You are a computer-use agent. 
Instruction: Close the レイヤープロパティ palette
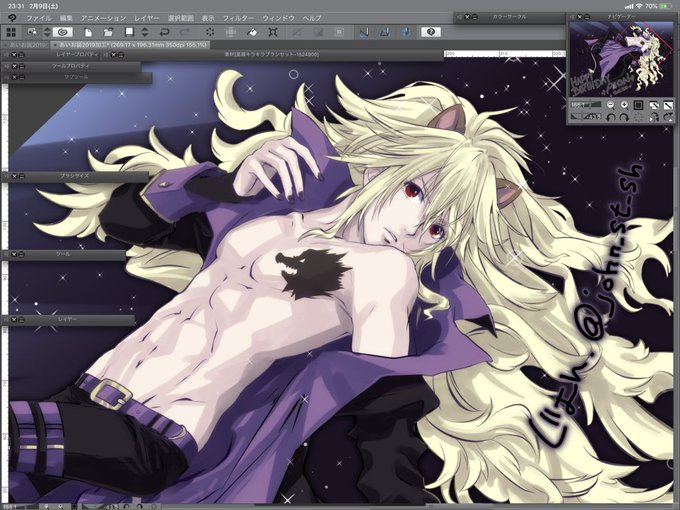click(x=13, y=55)
